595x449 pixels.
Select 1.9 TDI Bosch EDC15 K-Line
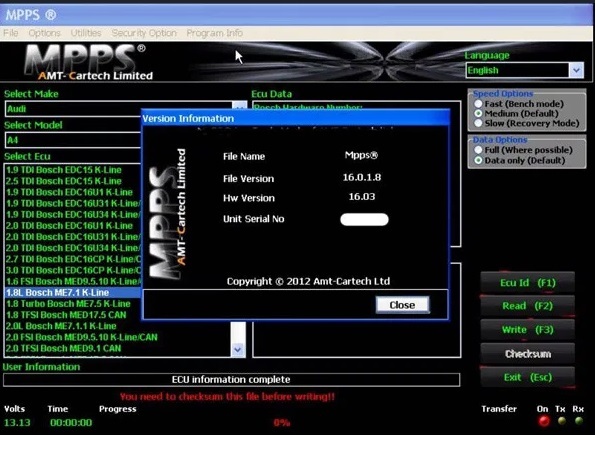tap(64, 170)
